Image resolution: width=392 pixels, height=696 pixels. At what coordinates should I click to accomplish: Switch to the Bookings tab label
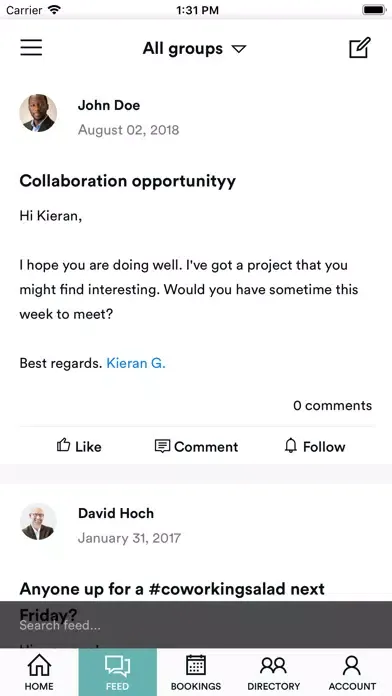[x=196, y=686]
